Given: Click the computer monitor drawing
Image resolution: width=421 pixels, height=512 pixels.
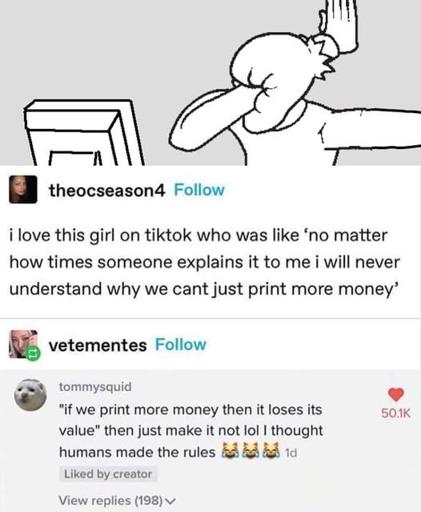Looking at the screenshot, I should tap(83, 133).
